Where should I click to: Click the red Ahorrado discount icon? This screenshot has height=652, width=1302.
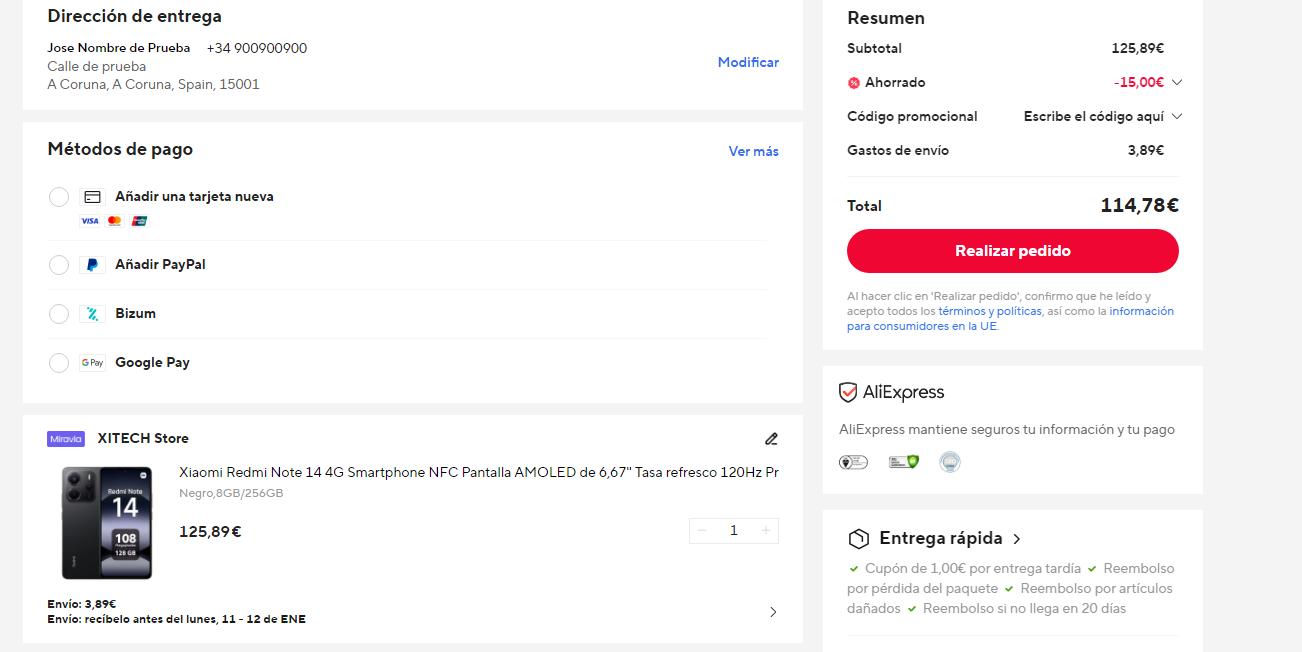click(854, 83)
